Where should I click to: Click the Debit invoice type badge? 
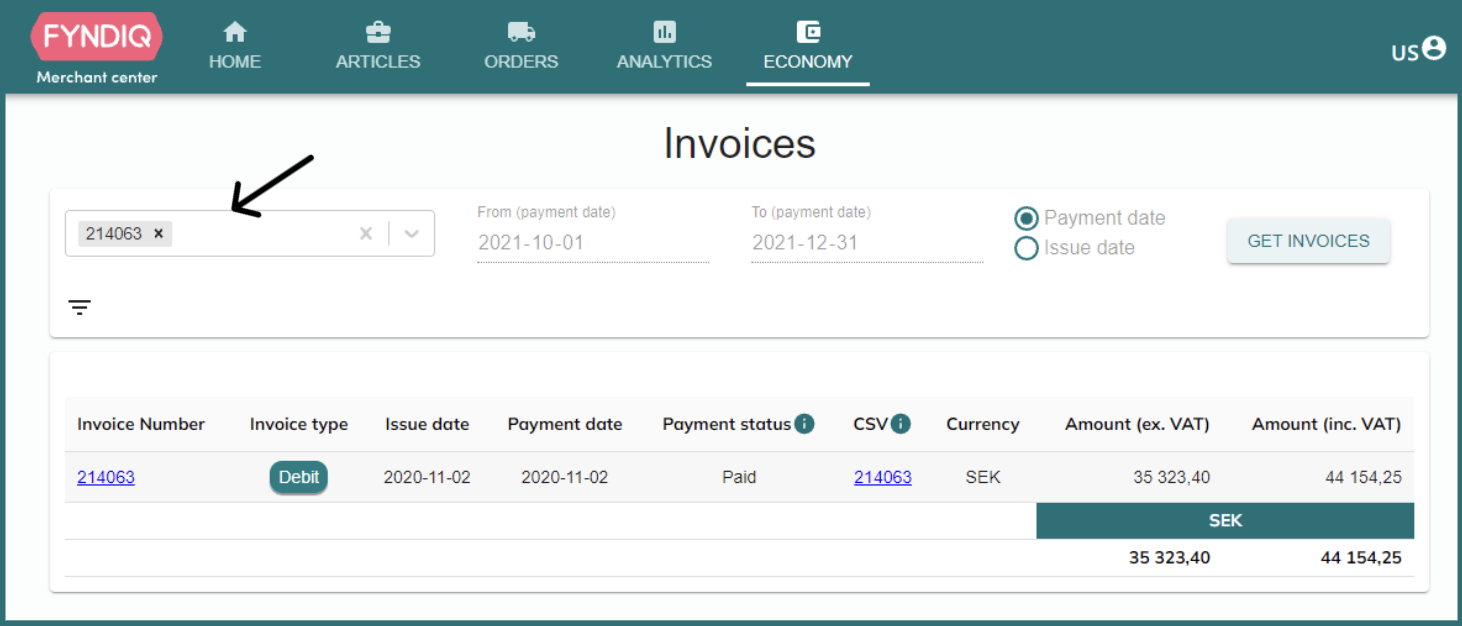coord(299,477)
